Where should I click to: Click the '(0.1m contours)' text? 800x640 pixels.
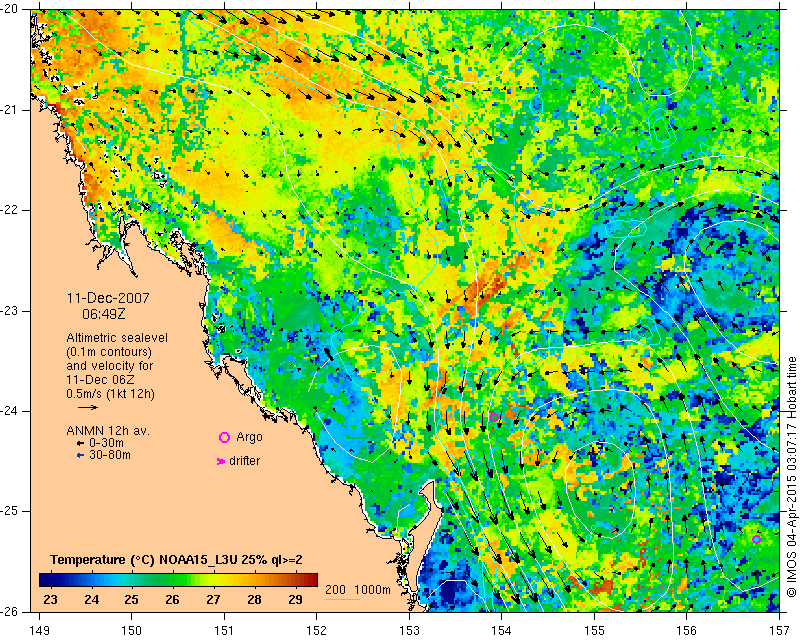click(x=109, y=352)
